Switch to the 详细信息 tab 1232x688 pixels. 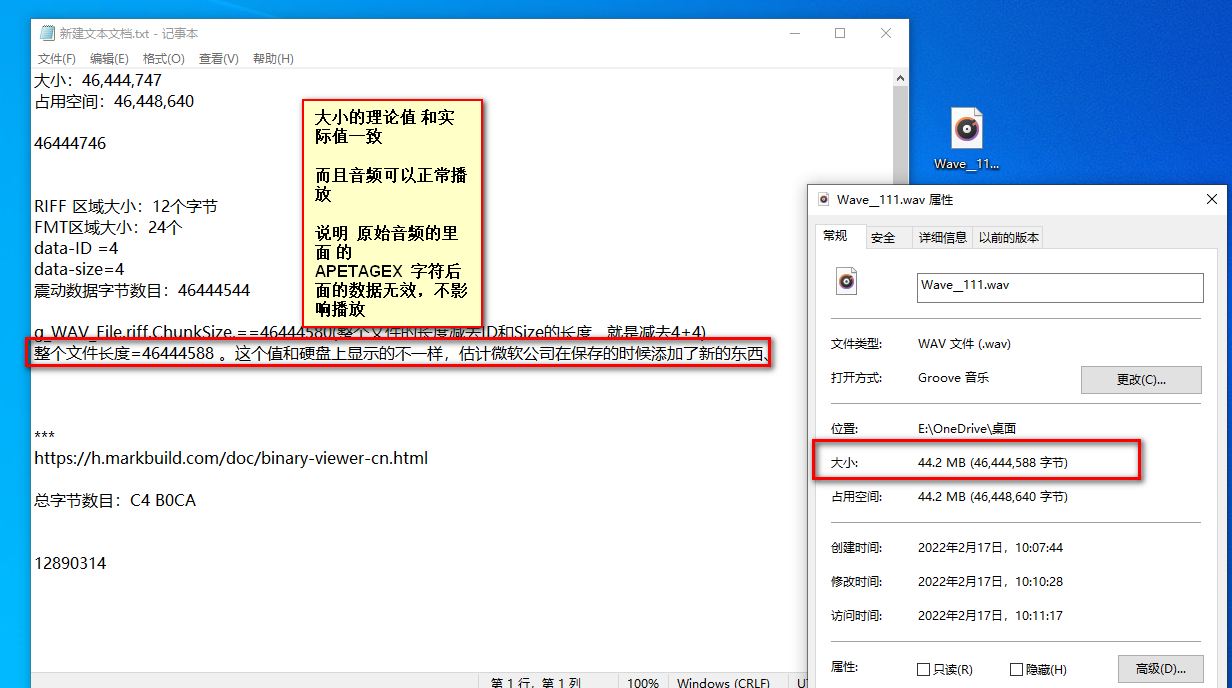point(945,237)
